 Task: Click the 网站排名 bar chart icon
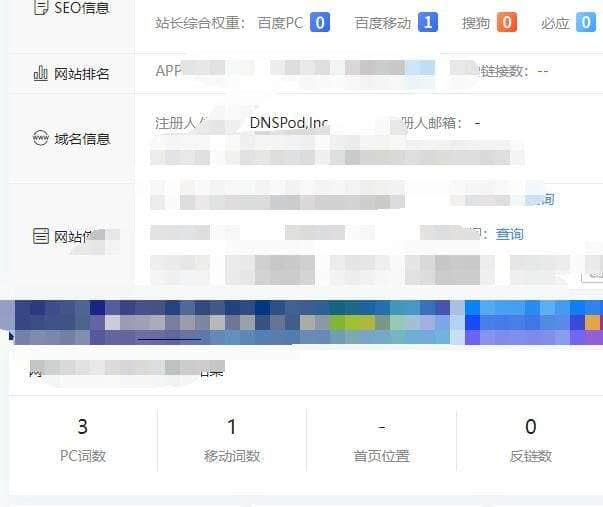click(41, 73)
